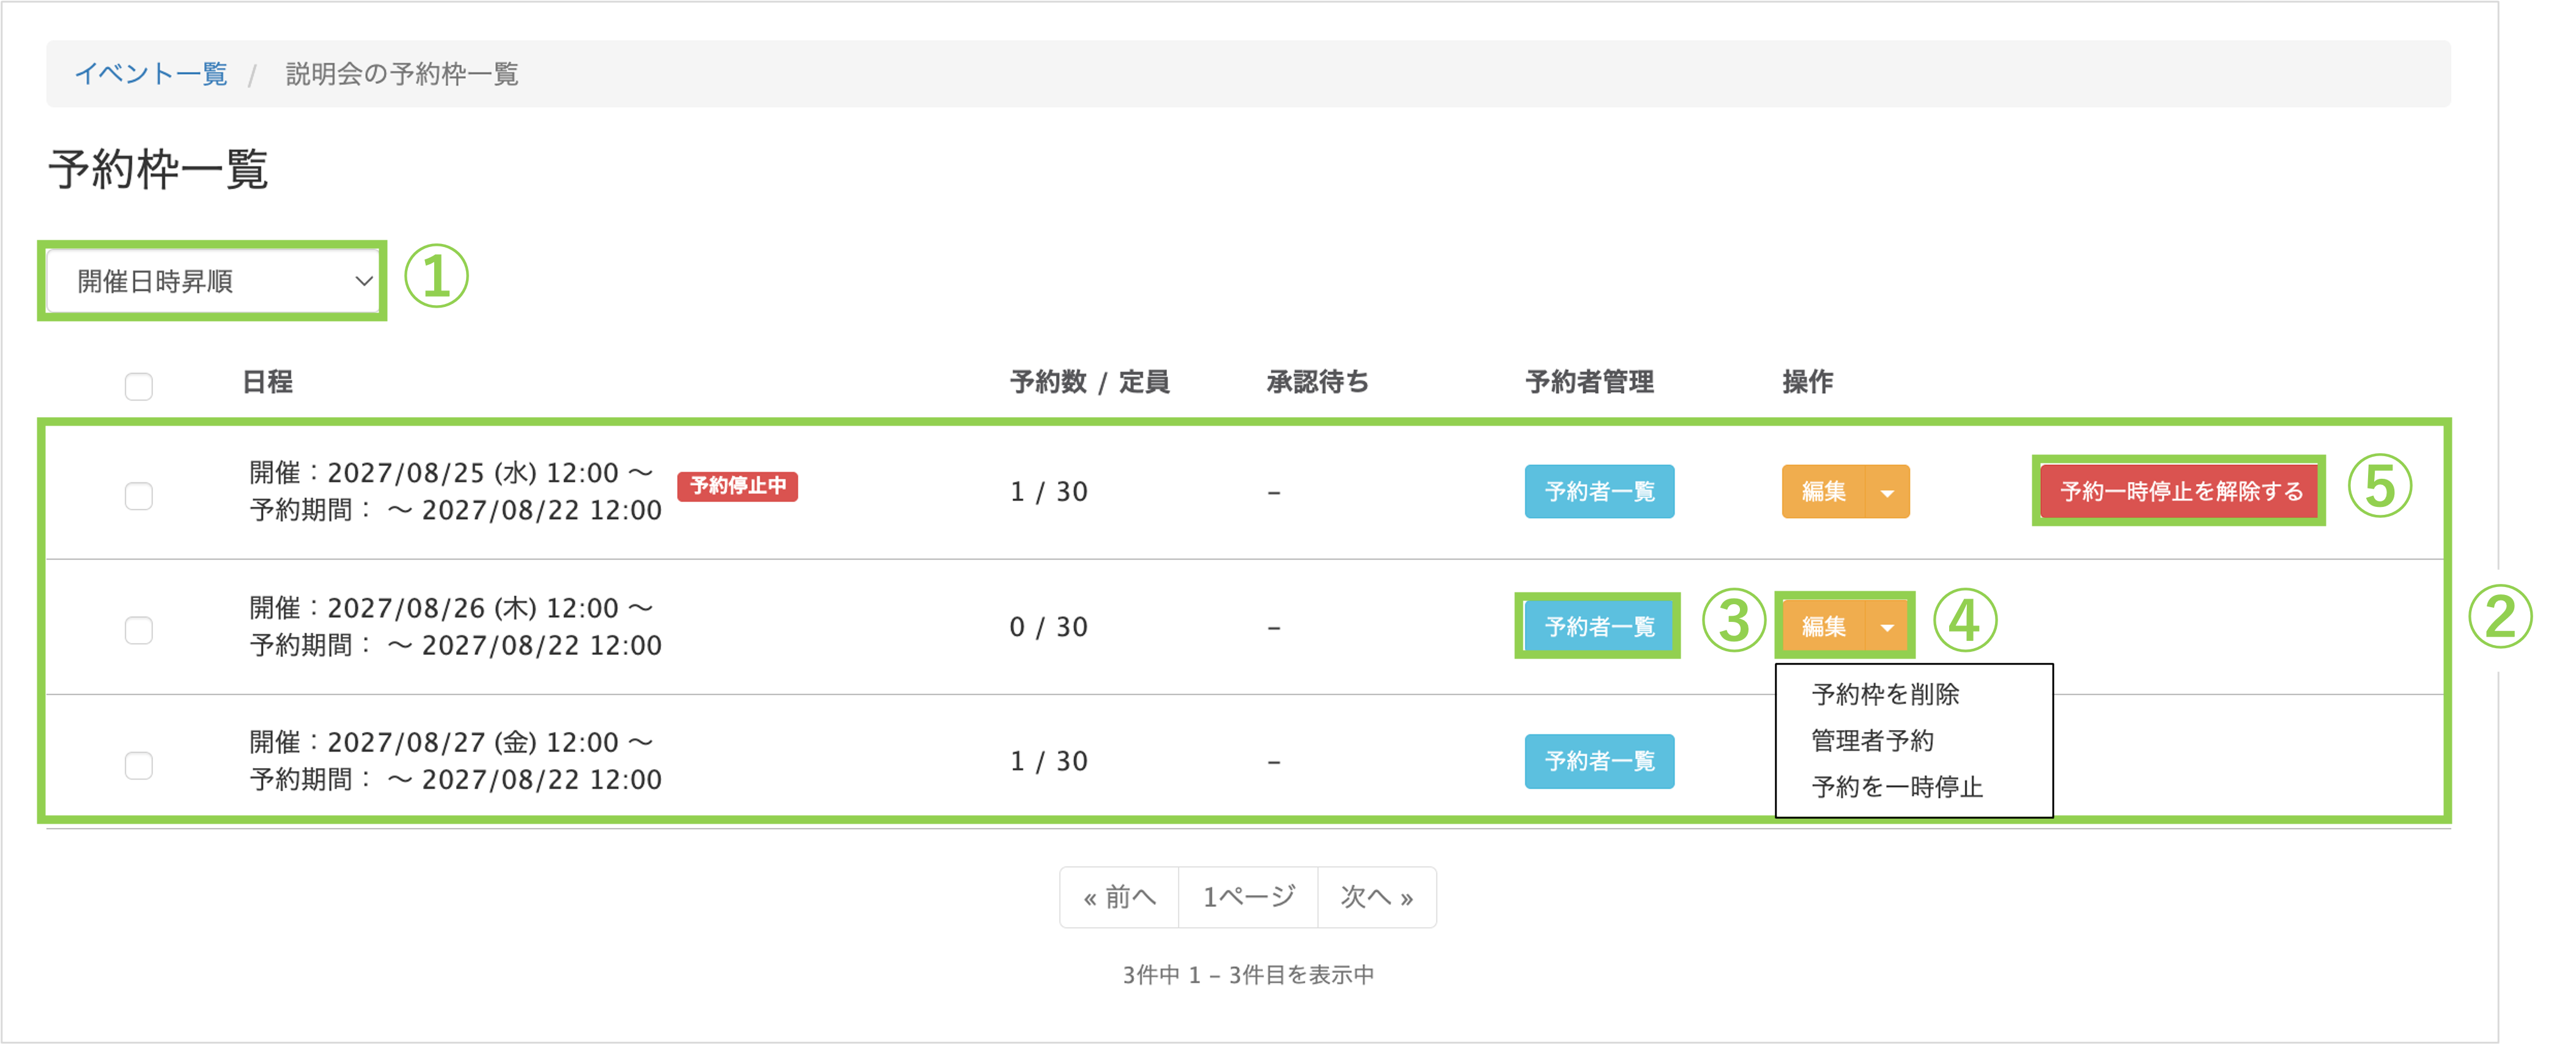
Task: Select the 2027/08/27 slot checkbox
Action: pyautogui.click(x=139, y=766)
